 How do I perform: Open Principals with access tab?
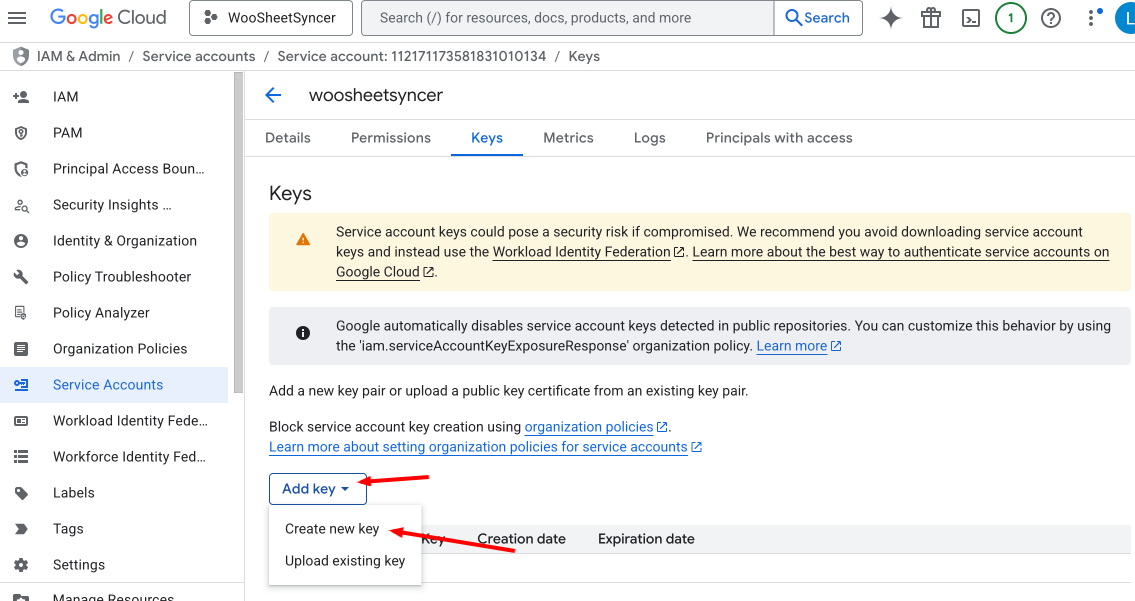(x=779, y=138)
